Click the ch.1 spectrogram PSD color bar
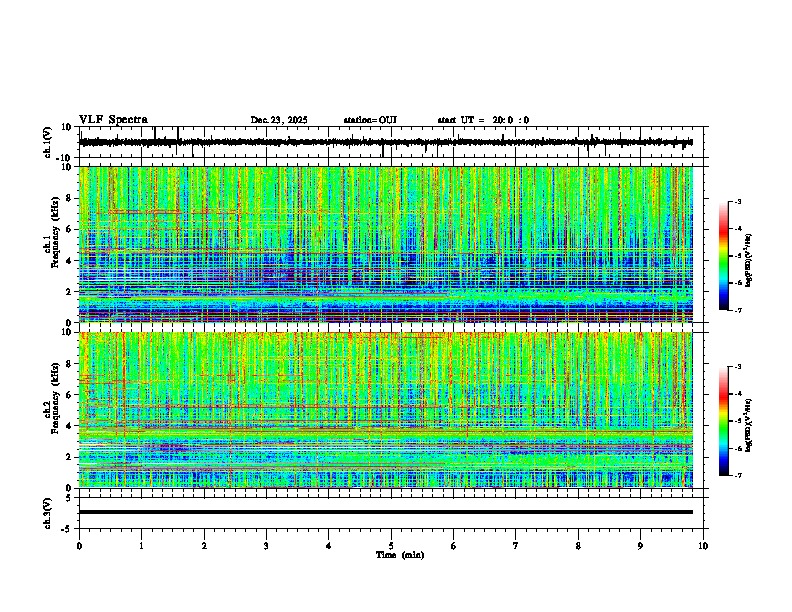The width and height of the screenshot is (792, 612). (724, 256)
